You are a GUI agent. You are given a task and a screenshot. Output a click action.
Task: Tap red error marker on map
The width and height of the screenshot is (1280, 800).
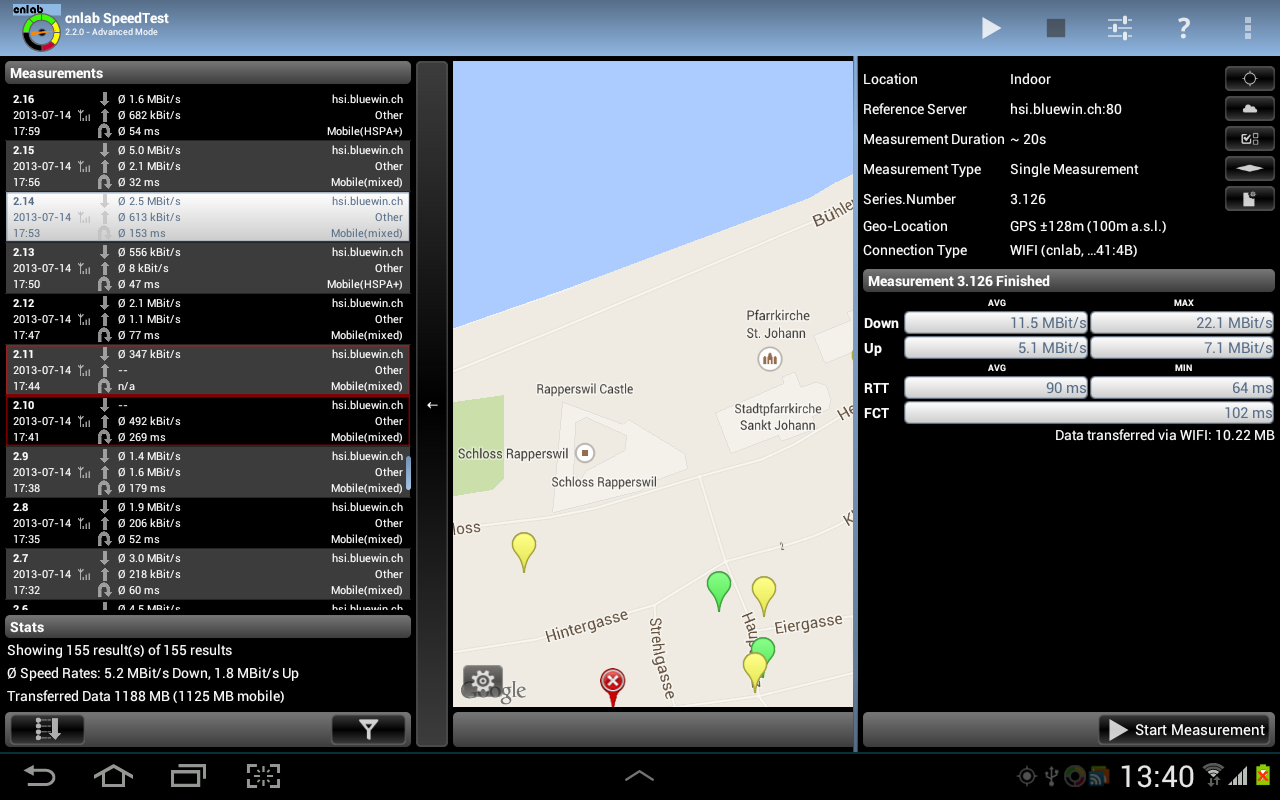(x=612, y=687)
